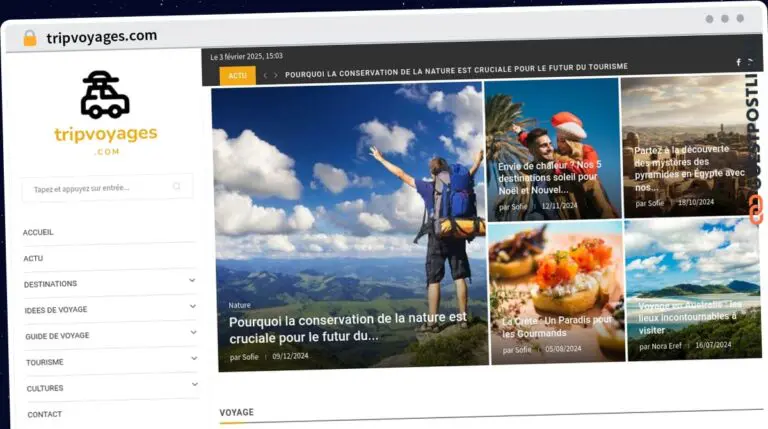The height and width of the screenshot is (429, 768).
Task: Expand the Destinations submenu
Action: pos(192,281)
